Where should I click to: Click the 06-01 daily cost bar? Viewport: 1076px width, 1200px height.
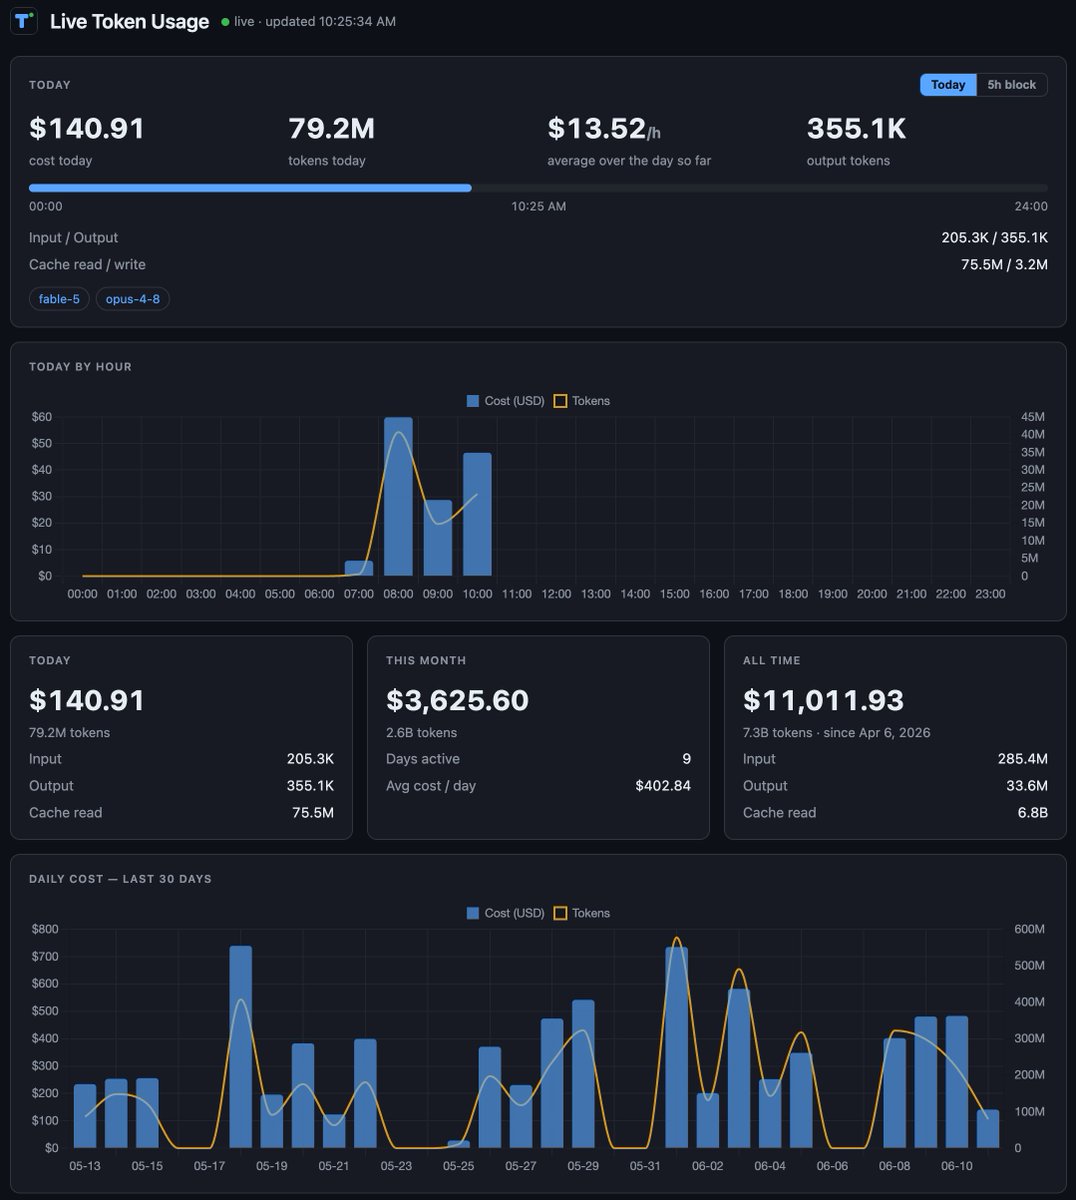pyautogui.click(x=677, y=1048)
